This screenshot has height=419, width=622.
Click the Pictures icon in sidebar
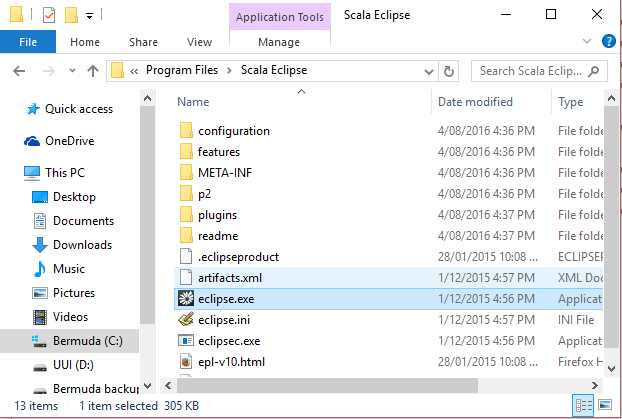(x=40, y=293)
